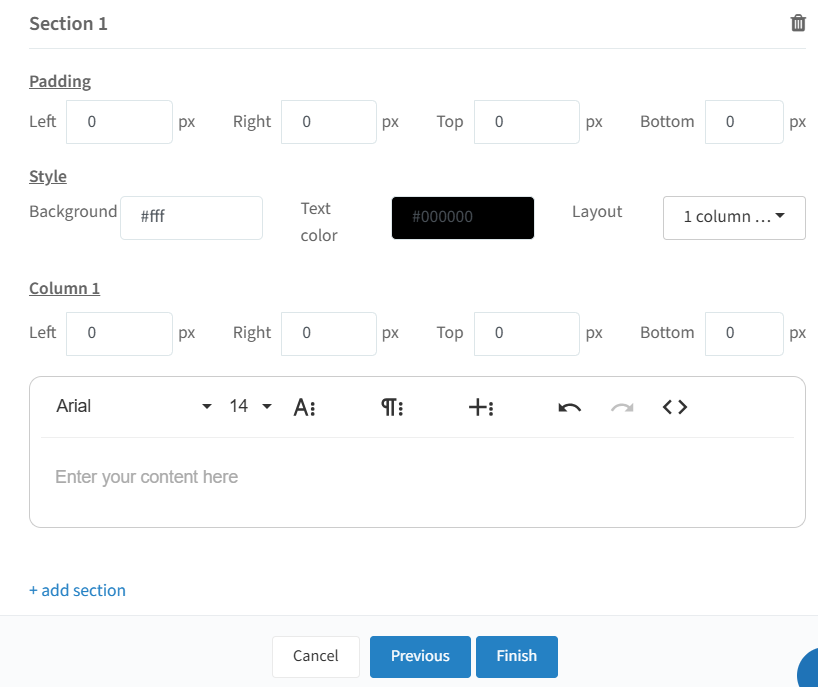818x687 pixels.
Task: Click the Padding Left input field
Action: 119,122
